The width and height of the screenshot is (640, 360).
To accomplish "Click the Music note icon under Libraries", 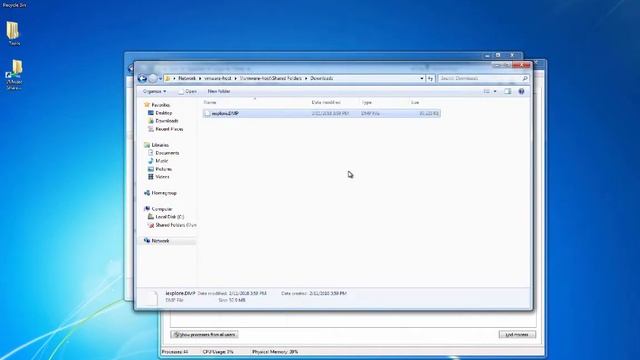I will 151,161.
